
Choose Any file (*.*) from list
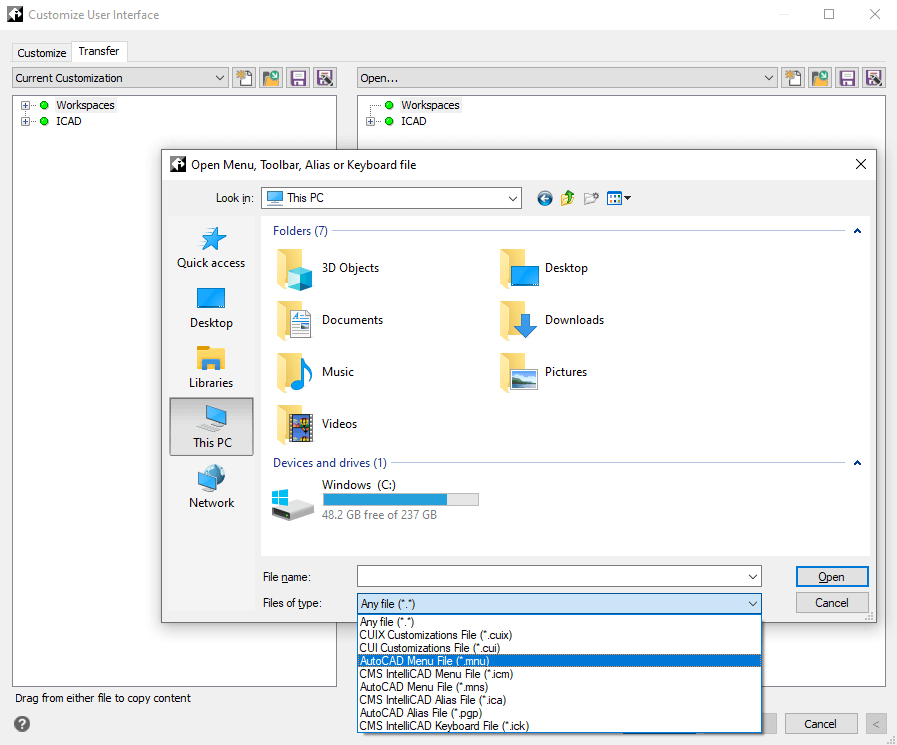559,622
